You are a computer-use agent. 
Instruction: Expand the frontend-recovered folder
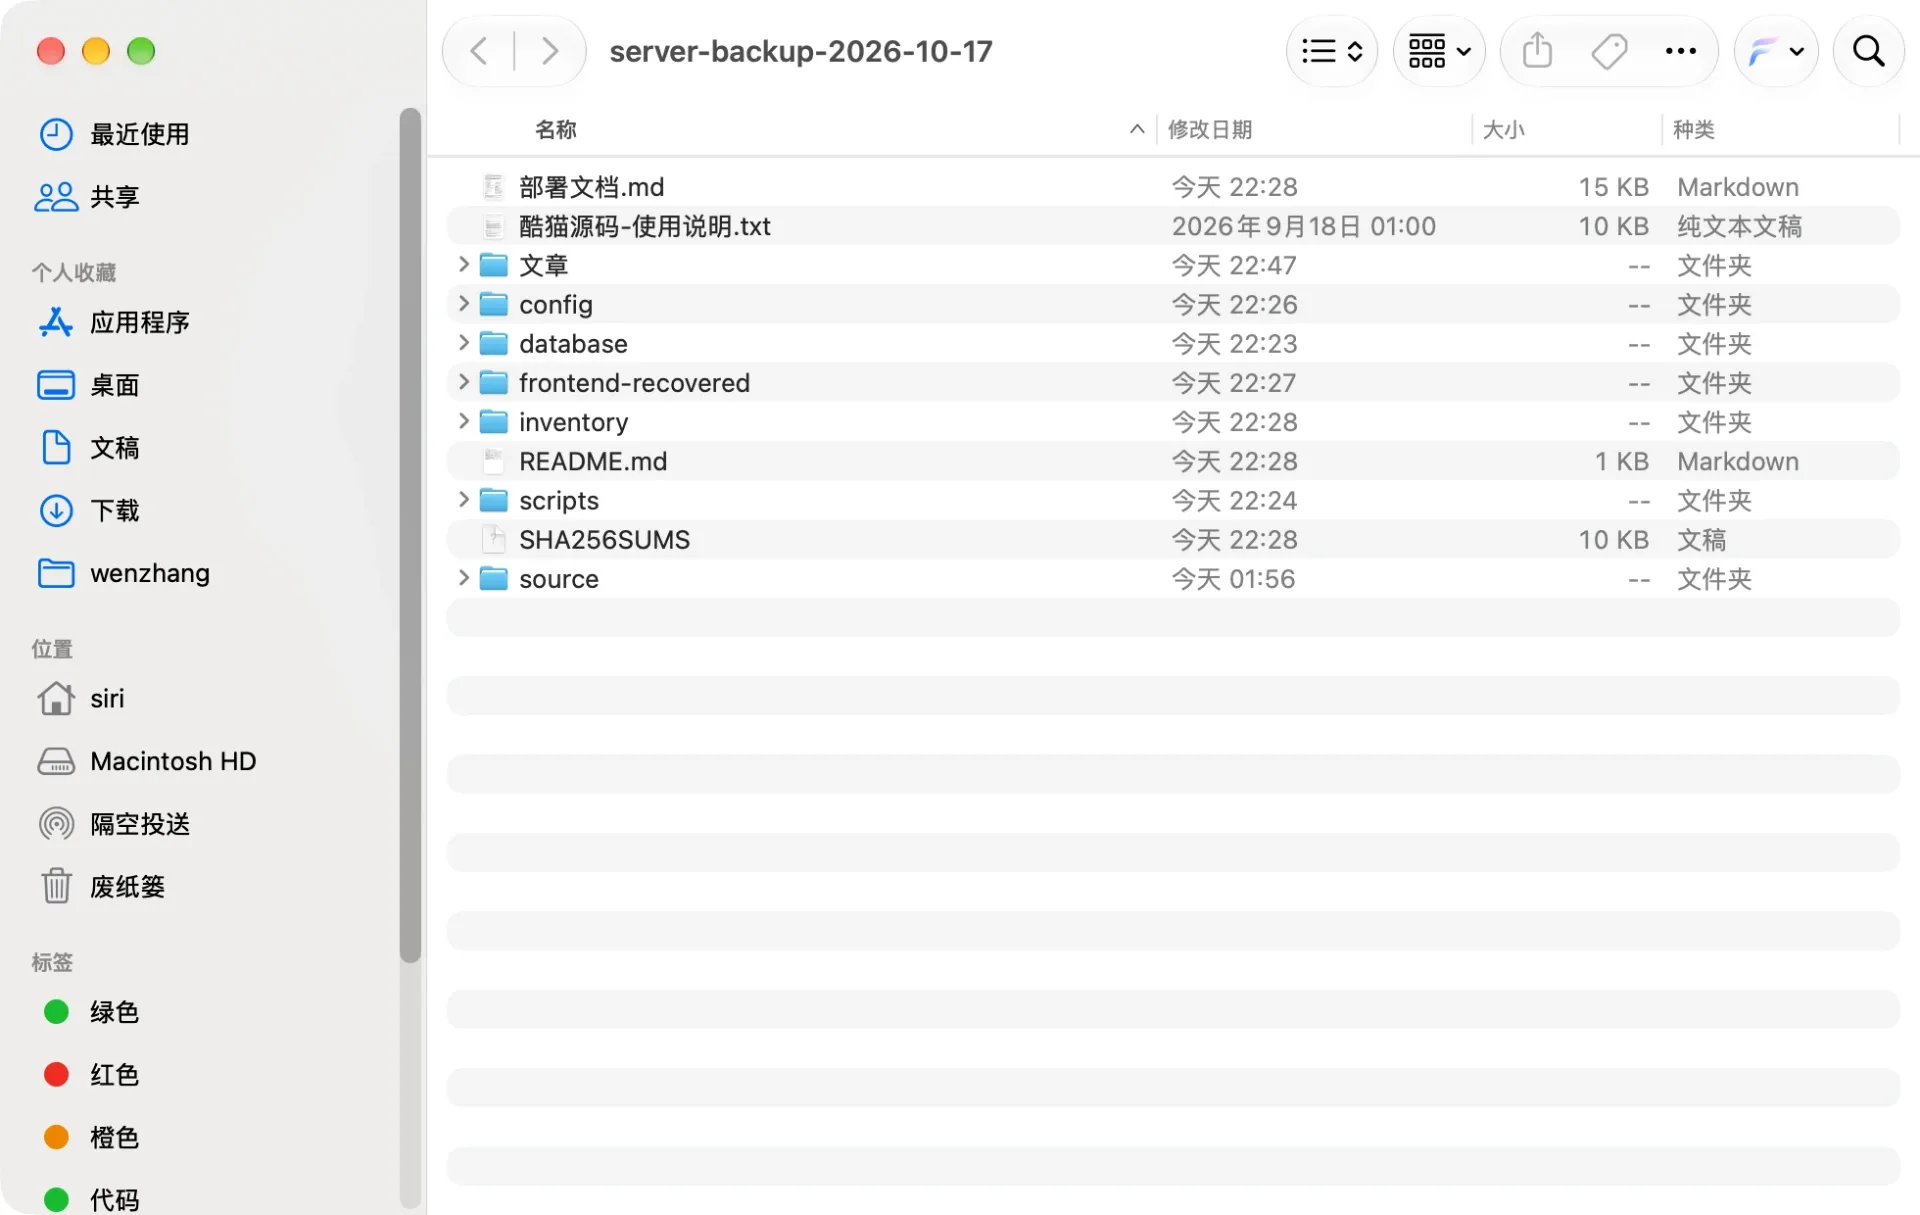[463, 382]
